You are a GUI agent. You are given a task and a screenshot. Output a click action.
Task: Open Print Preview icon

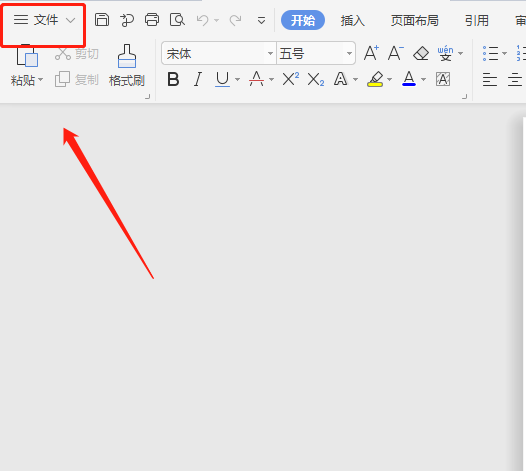coord(177,20)
